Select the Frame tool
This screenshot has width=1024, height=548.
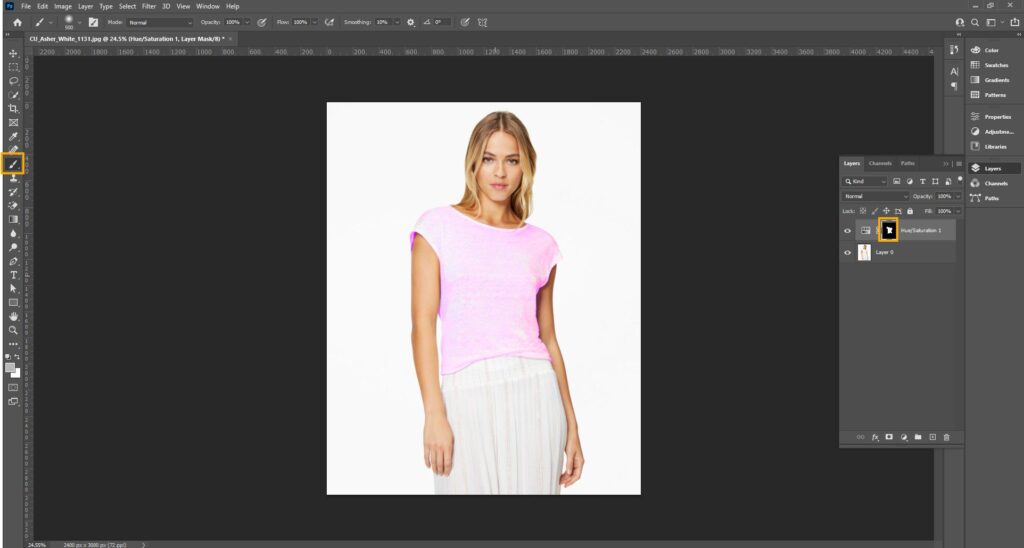(13, 122)
